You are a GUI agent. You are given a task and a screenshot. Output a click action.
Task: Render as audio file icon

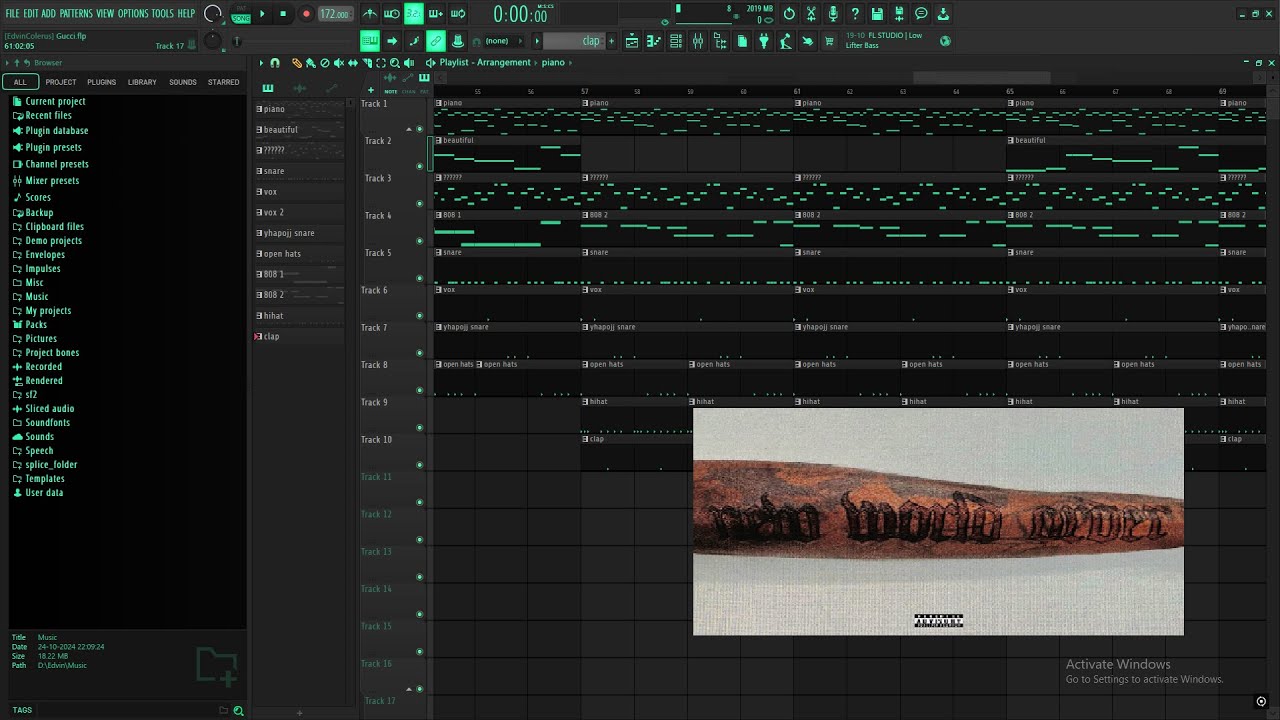pos(899,14)
